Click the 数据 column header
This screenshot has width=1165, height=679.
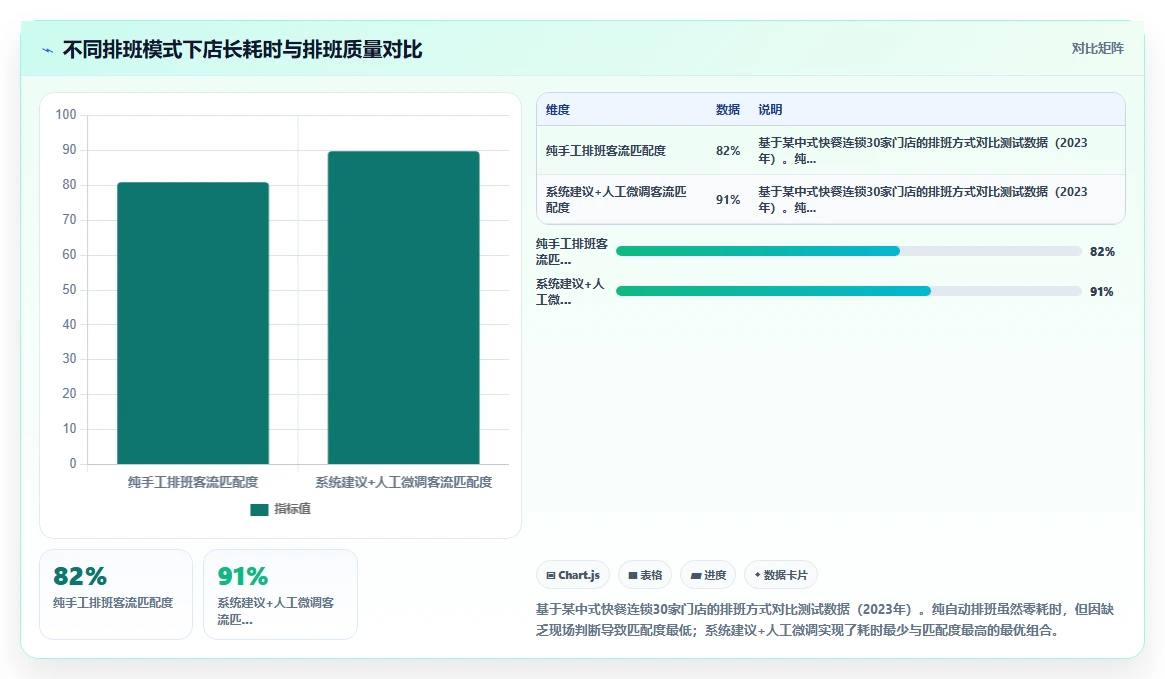pos(727,109)
